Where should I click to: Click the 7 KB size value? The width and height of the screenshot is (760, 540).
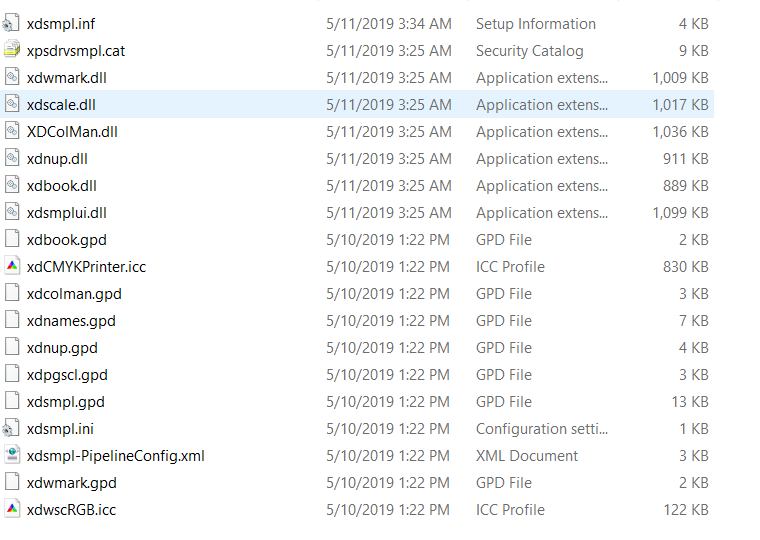click(694, 321)
